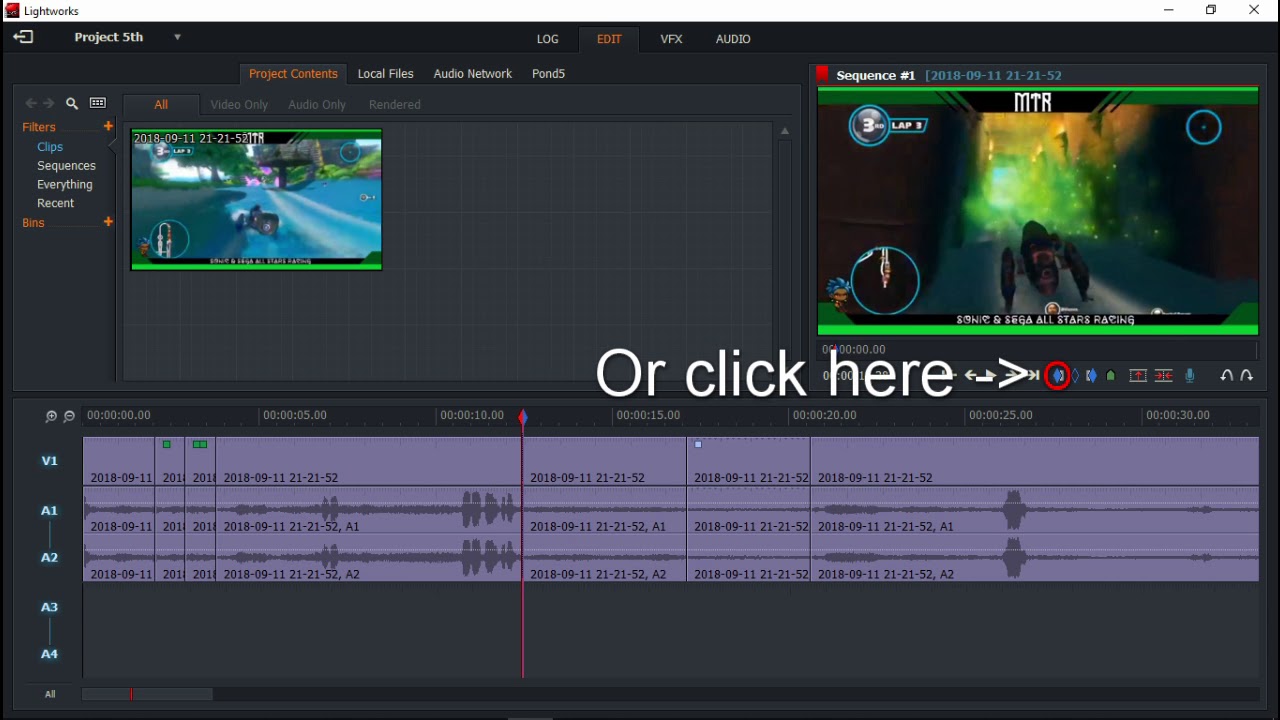Click the Filters heading
Viewport: 1280px width, 720px height.
click(39, 127)
